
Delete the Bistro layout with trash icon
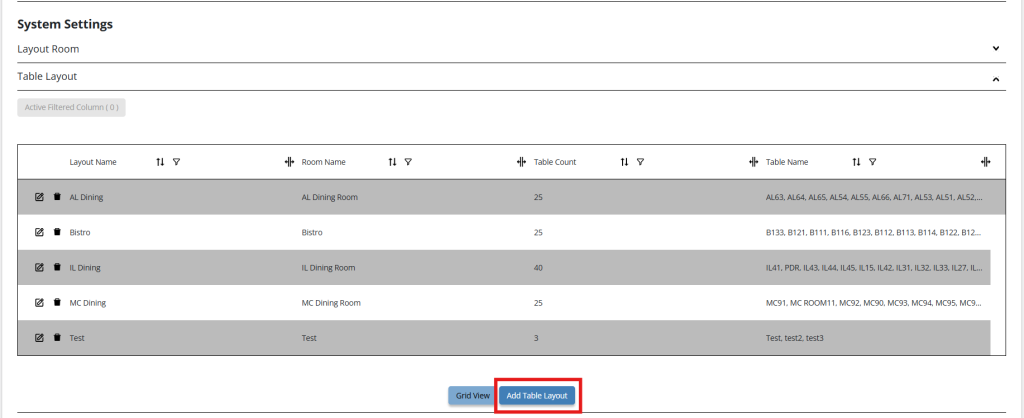click(57, 232)
